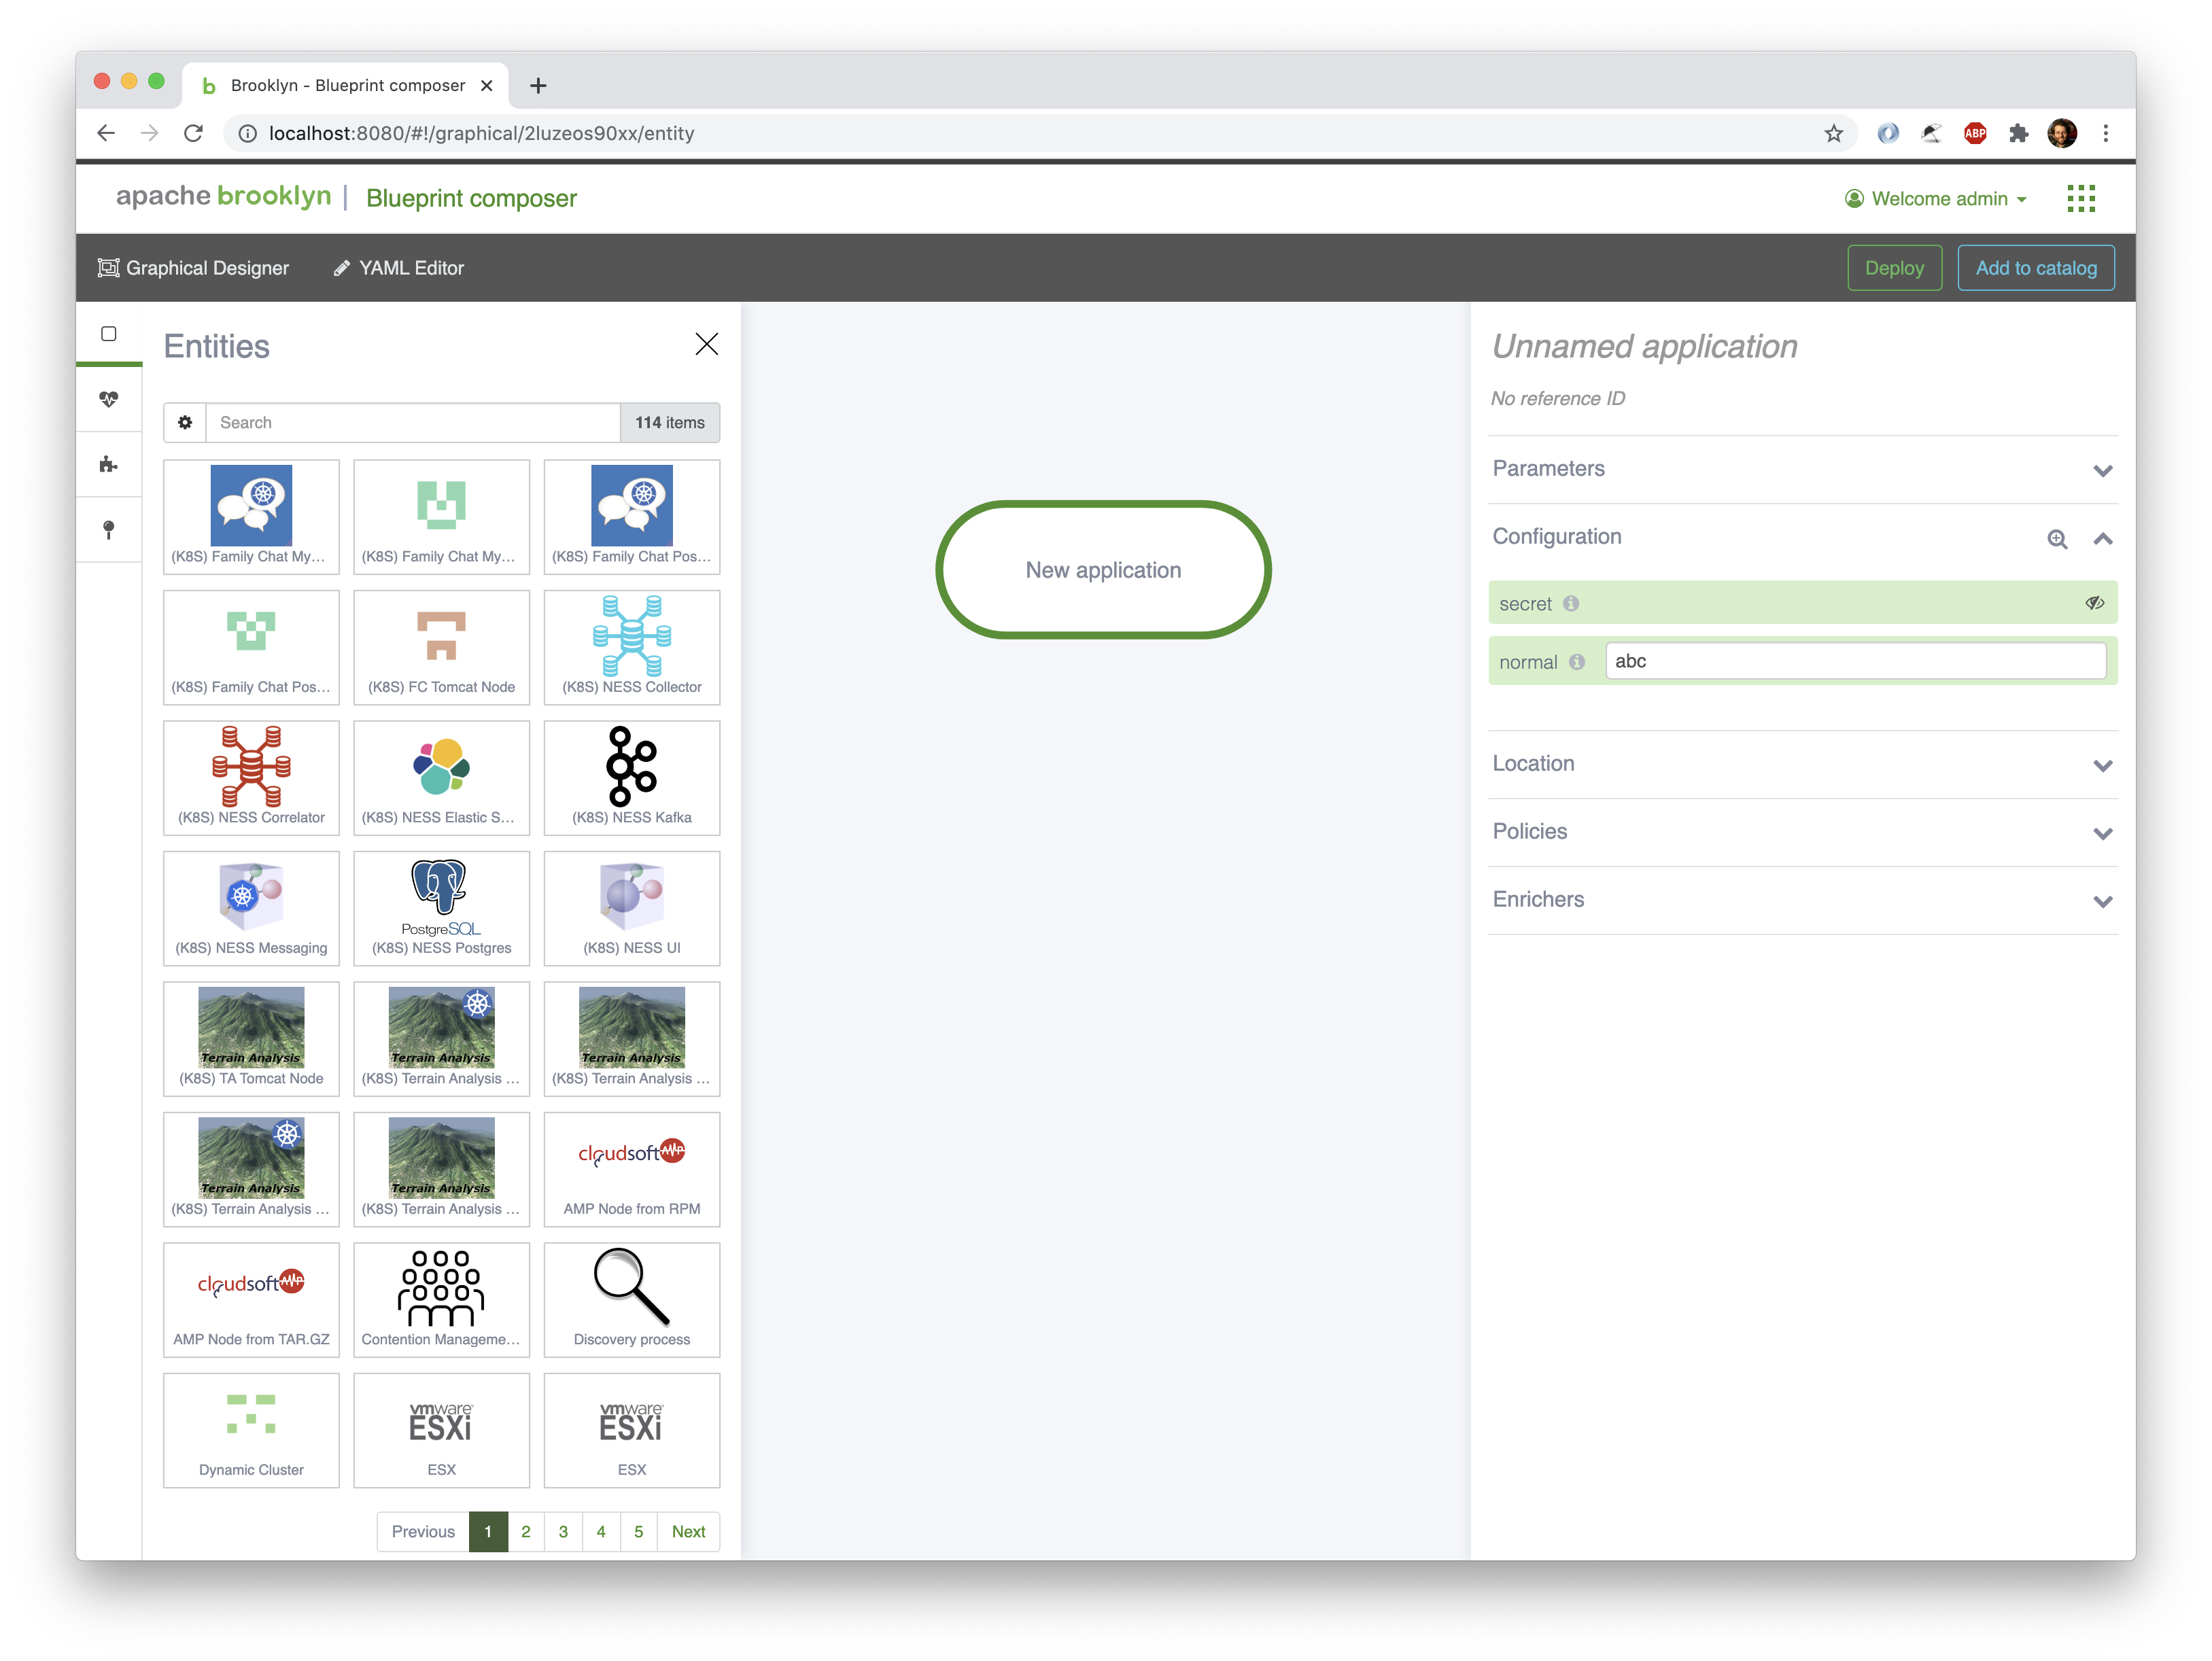Open the policies heartbeat sidebar icon
The width and height of the screenshot is (2212, 1661).
pos(109,399)
